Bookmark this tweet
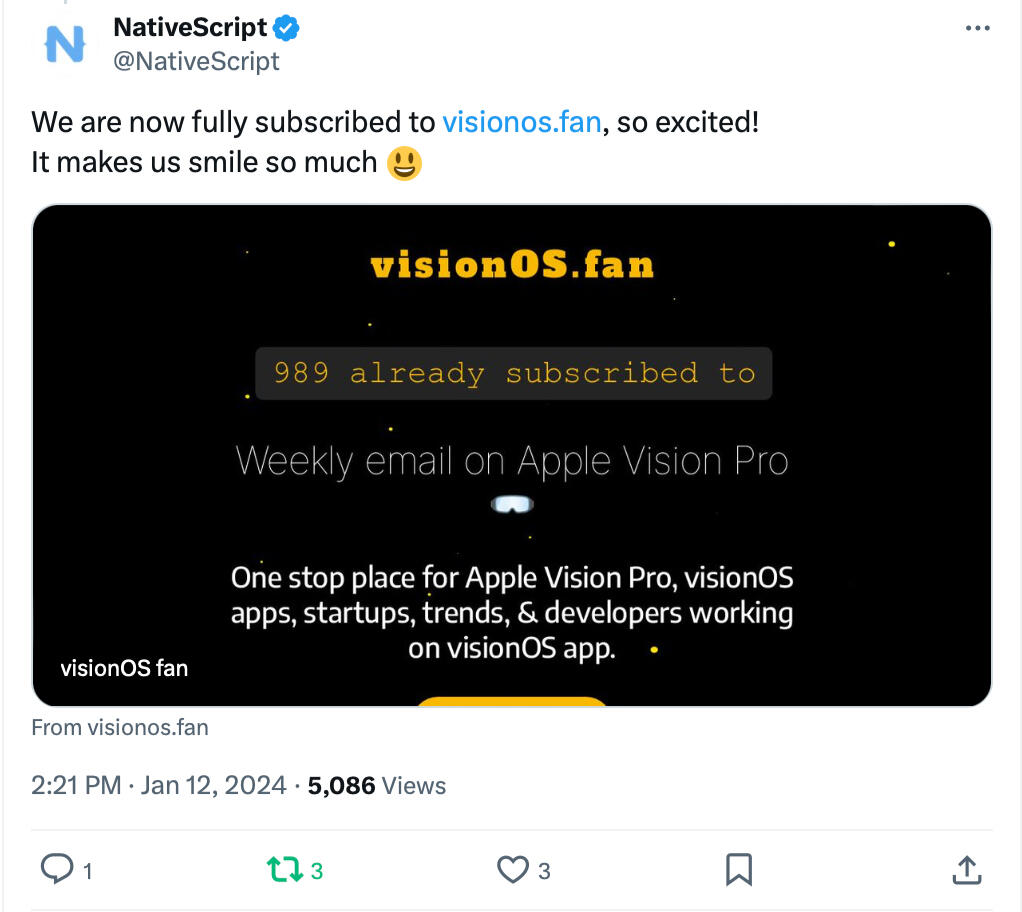Image resolution: width=1022 pixels, height=912 pixels. pyautogui.click(x=739, y=869)
